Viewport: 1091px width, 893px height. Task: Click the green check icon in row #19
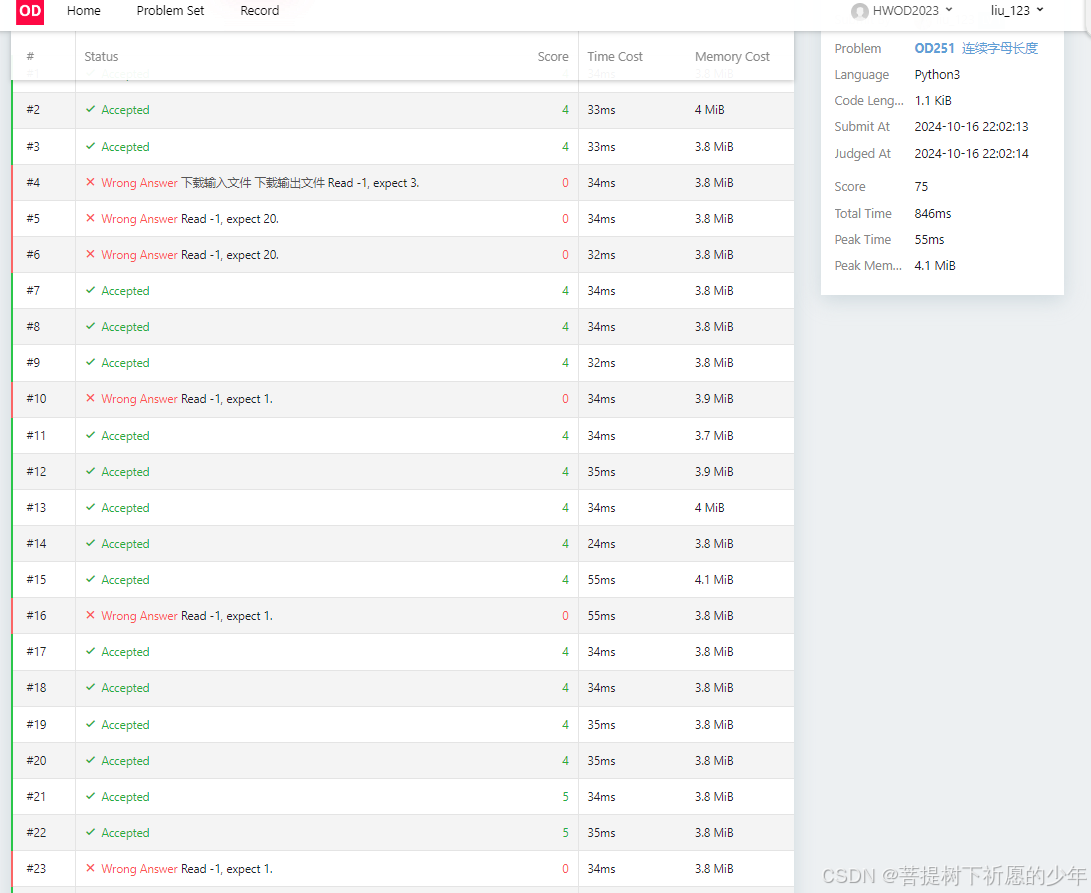pyautogui.click(x=90, y=724)
